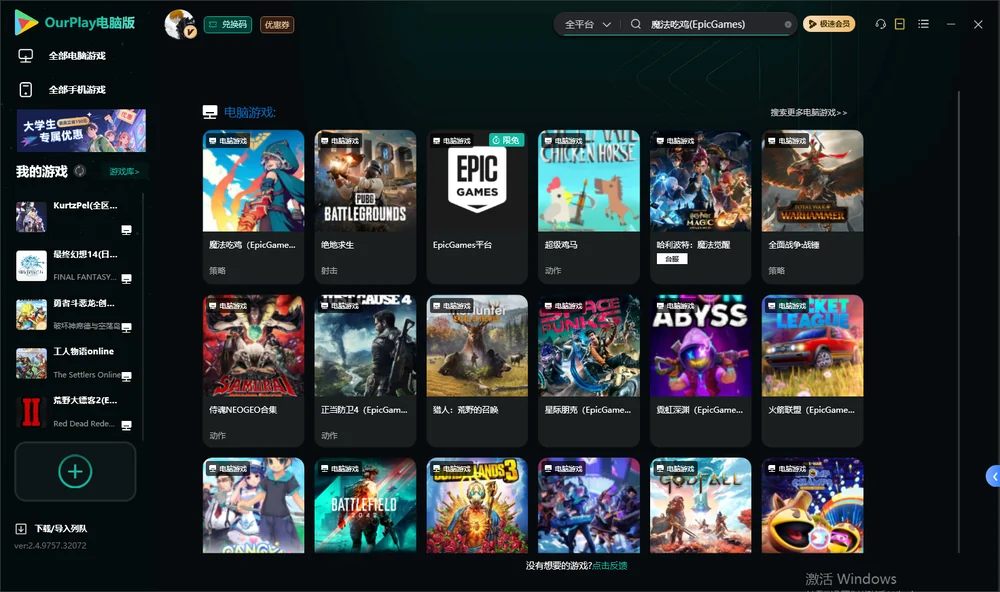The image size is (1000, 592).
Task: Click the customer service headset icon
Action: 880,24
